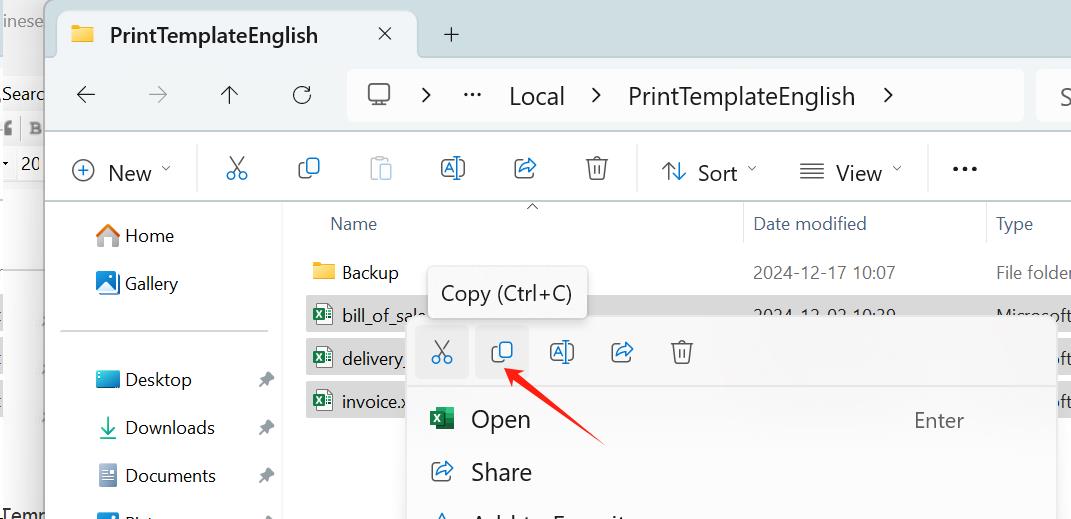Click the Refresh button
Viewport: 1071px width, 519px height.
[x=301, y=95]
